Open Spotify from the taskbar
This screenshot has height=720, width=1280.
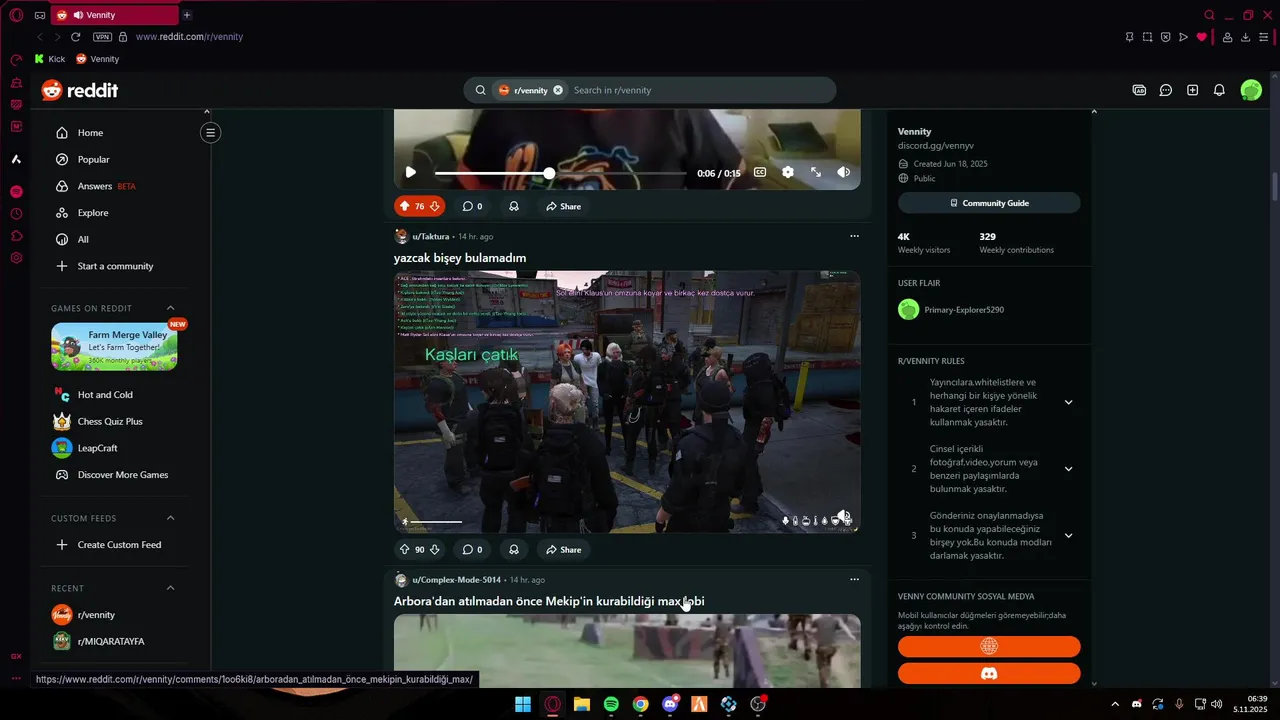[611, 704]
